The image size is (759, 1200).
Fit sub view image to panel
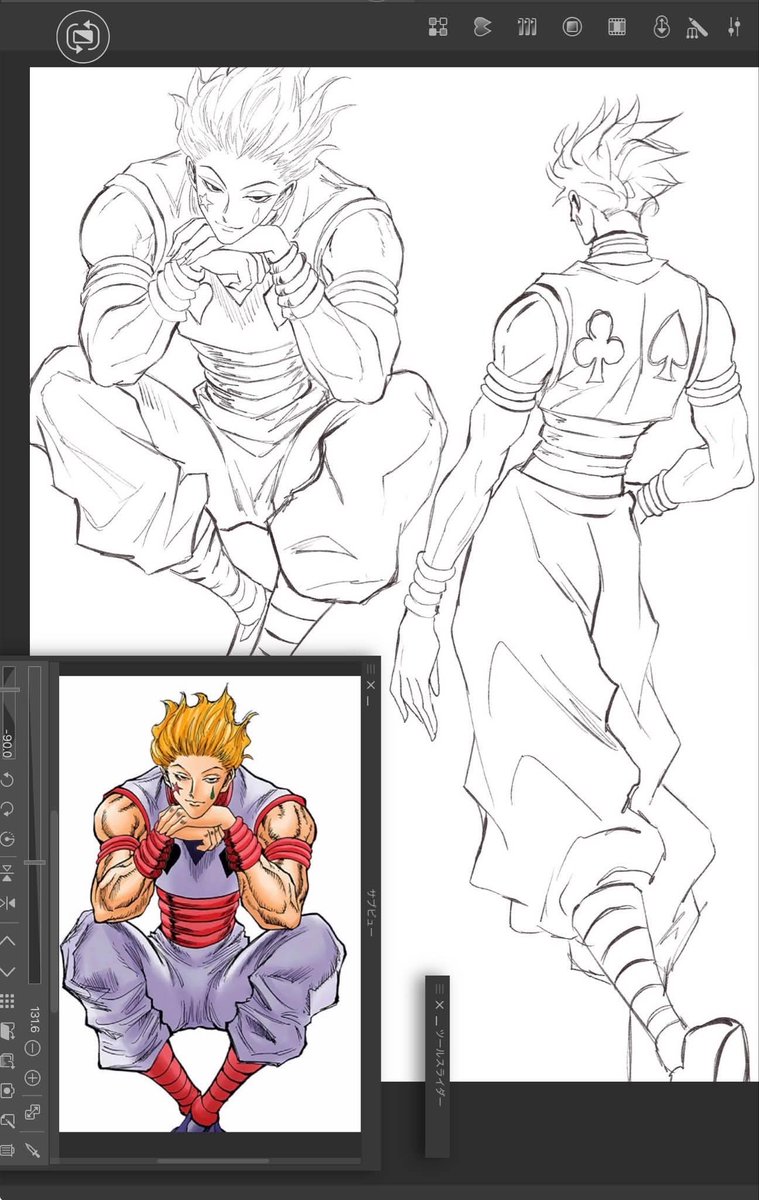[x=33, y=1112]
